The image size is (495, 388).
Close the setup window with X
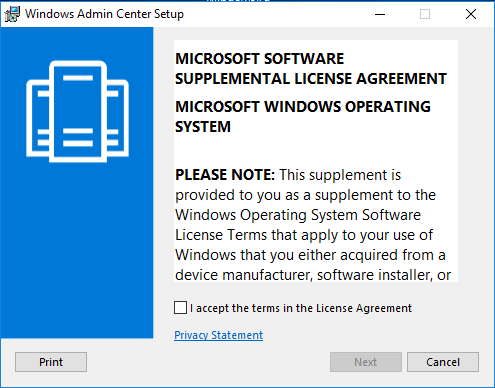471,14
